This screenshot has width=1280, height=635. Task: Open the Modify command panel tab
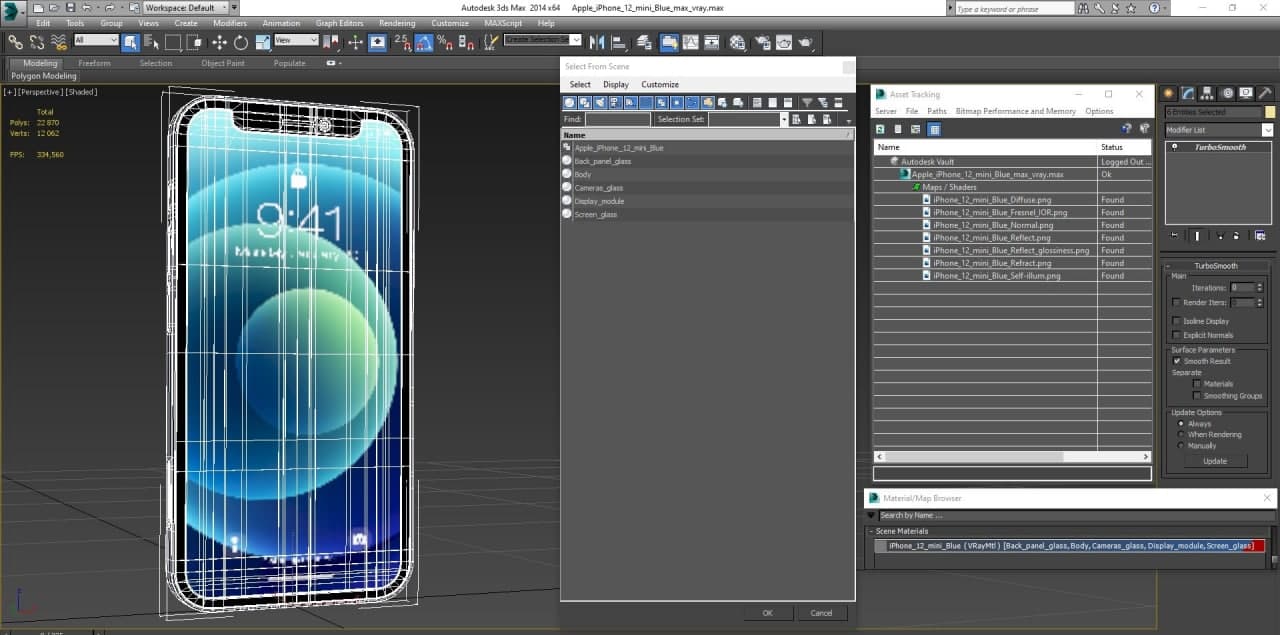coord(1188,93)
